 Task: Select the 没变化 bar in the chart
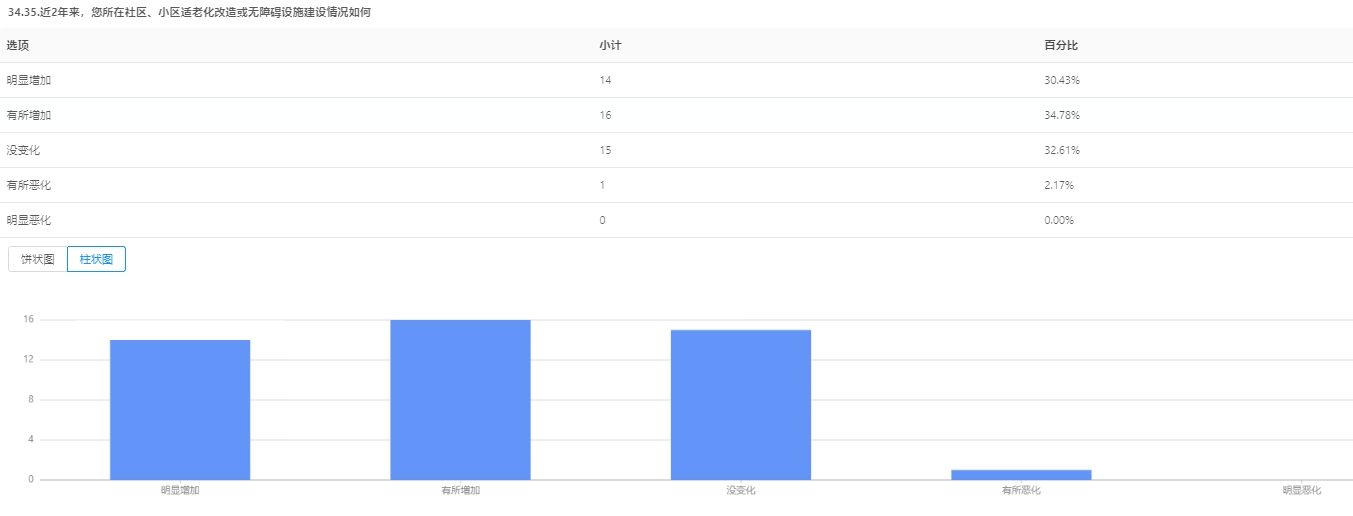point(741,405)
